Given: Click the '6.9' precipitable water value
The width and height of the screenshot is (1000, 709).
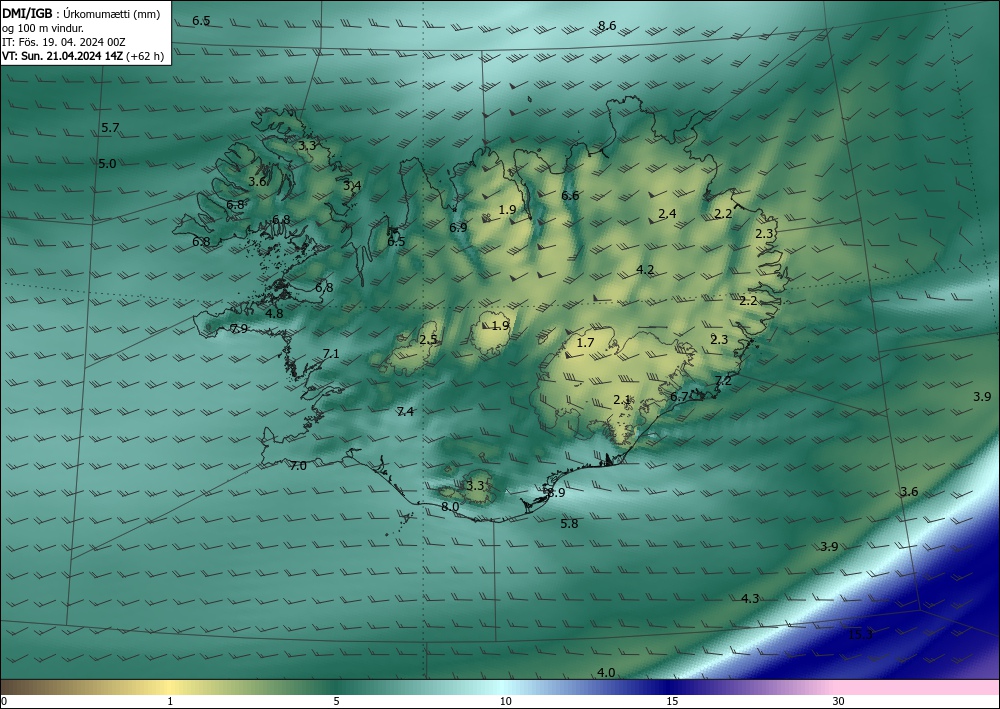Looking at the screenshot, I should [458, 228].
